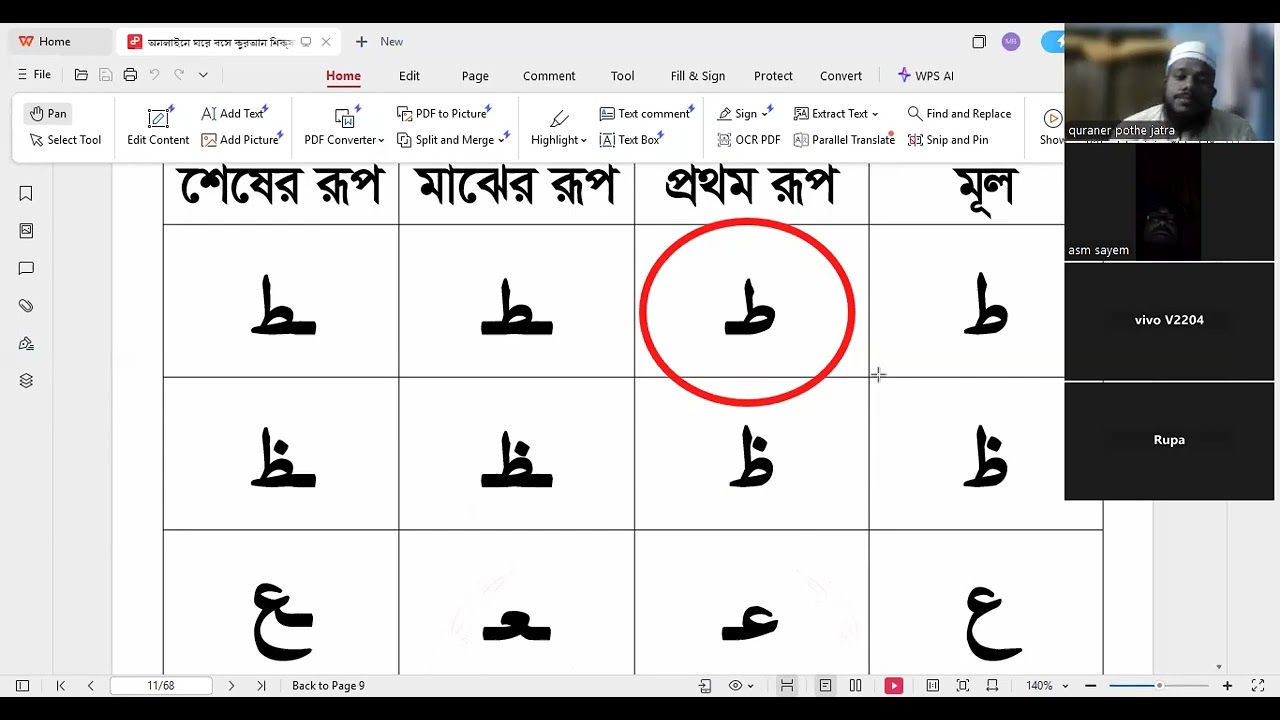This screenshot has width=1280, height=720.
Task: Open the File menu
Action: tap(34, 75)
